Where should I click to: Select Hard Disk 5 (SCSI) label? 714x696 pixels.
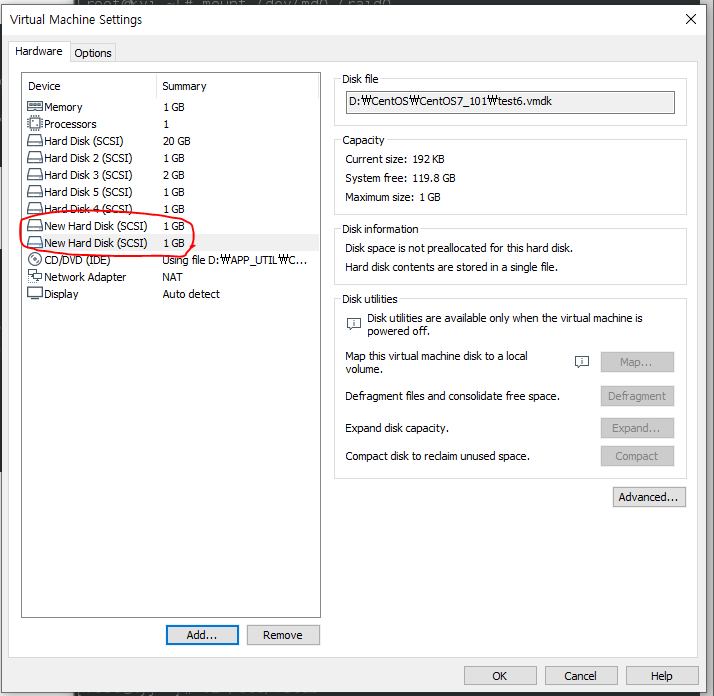(88, 192)
